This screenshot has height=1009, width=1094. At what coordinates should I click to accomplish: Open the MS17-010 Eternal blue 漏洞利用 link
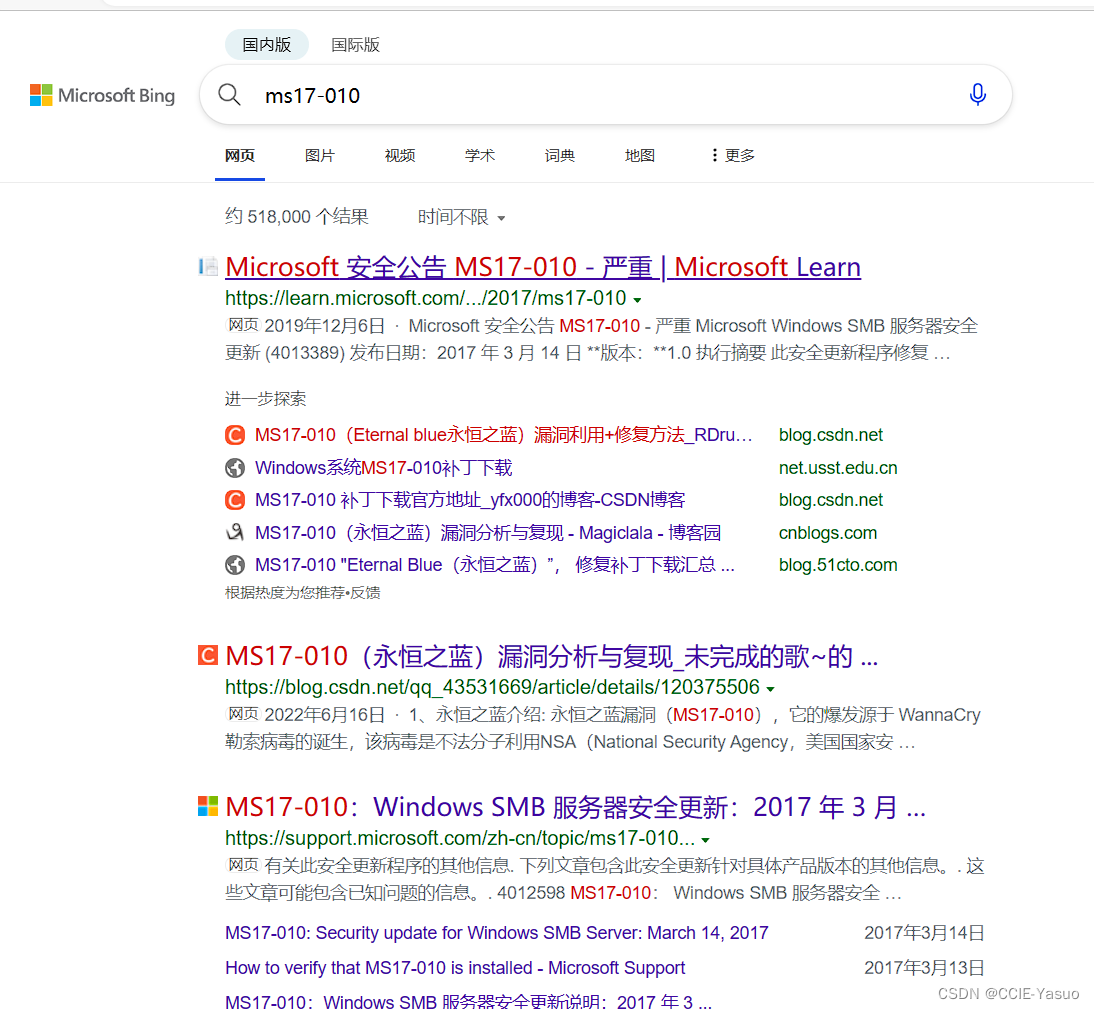(x=504, y=435)
